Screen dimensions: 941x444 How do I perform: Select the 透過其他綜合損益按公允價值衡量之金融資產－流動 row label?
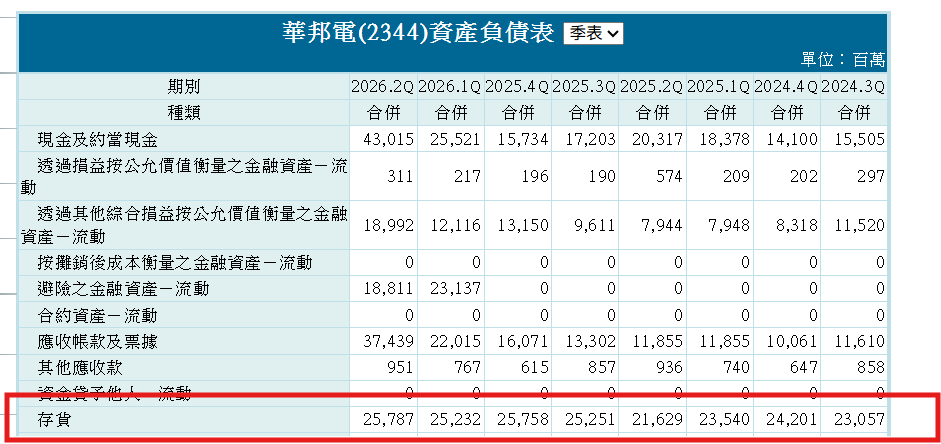[184, 226]
